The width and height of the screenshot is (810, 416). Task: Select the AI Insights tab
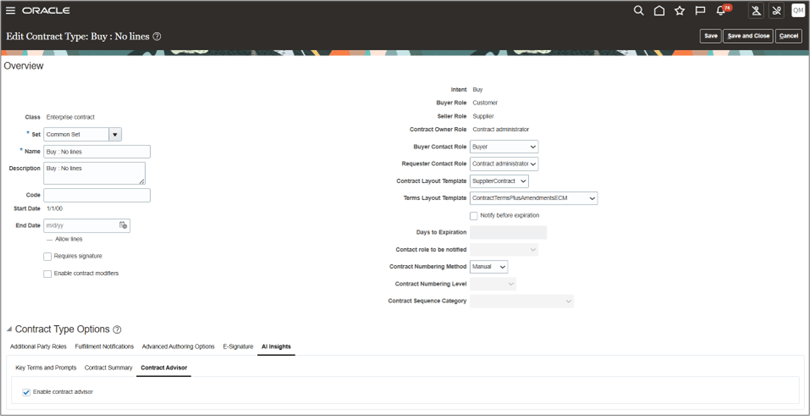click(276, 347)
